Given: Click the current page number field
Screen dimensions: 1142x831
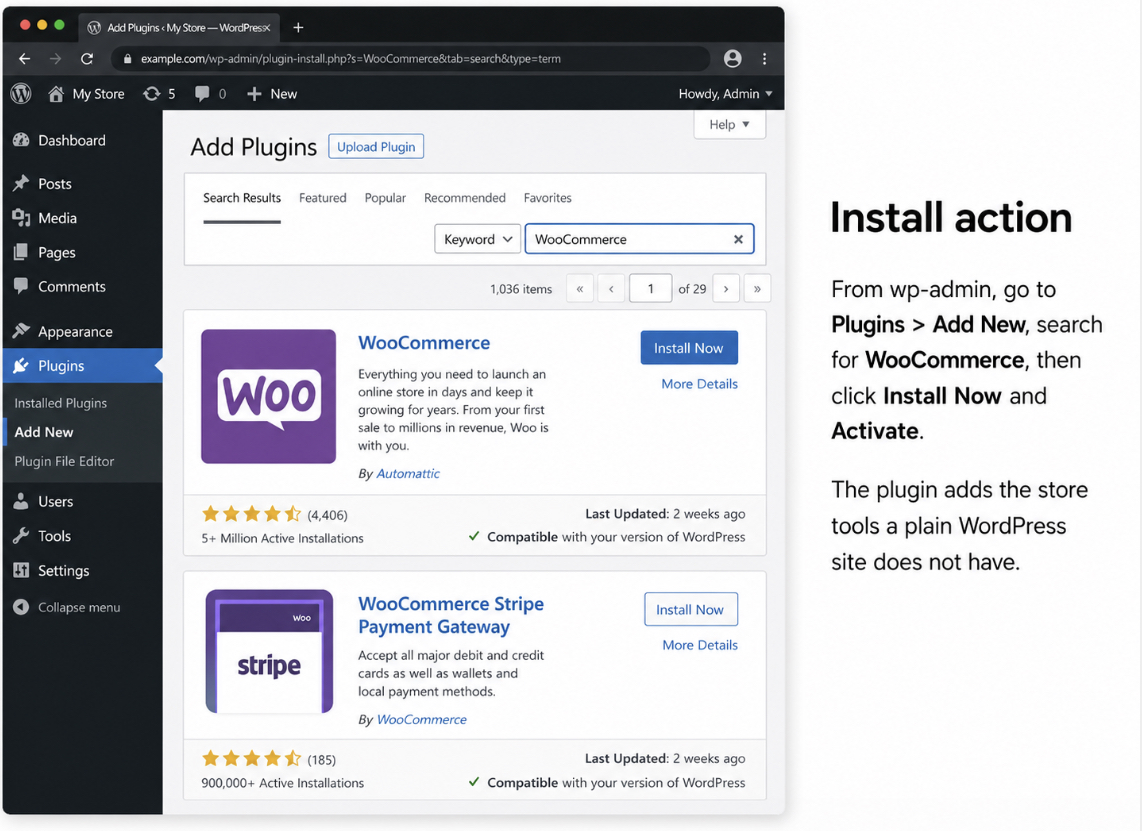Looking at the screenshot, I should (650, 288).
